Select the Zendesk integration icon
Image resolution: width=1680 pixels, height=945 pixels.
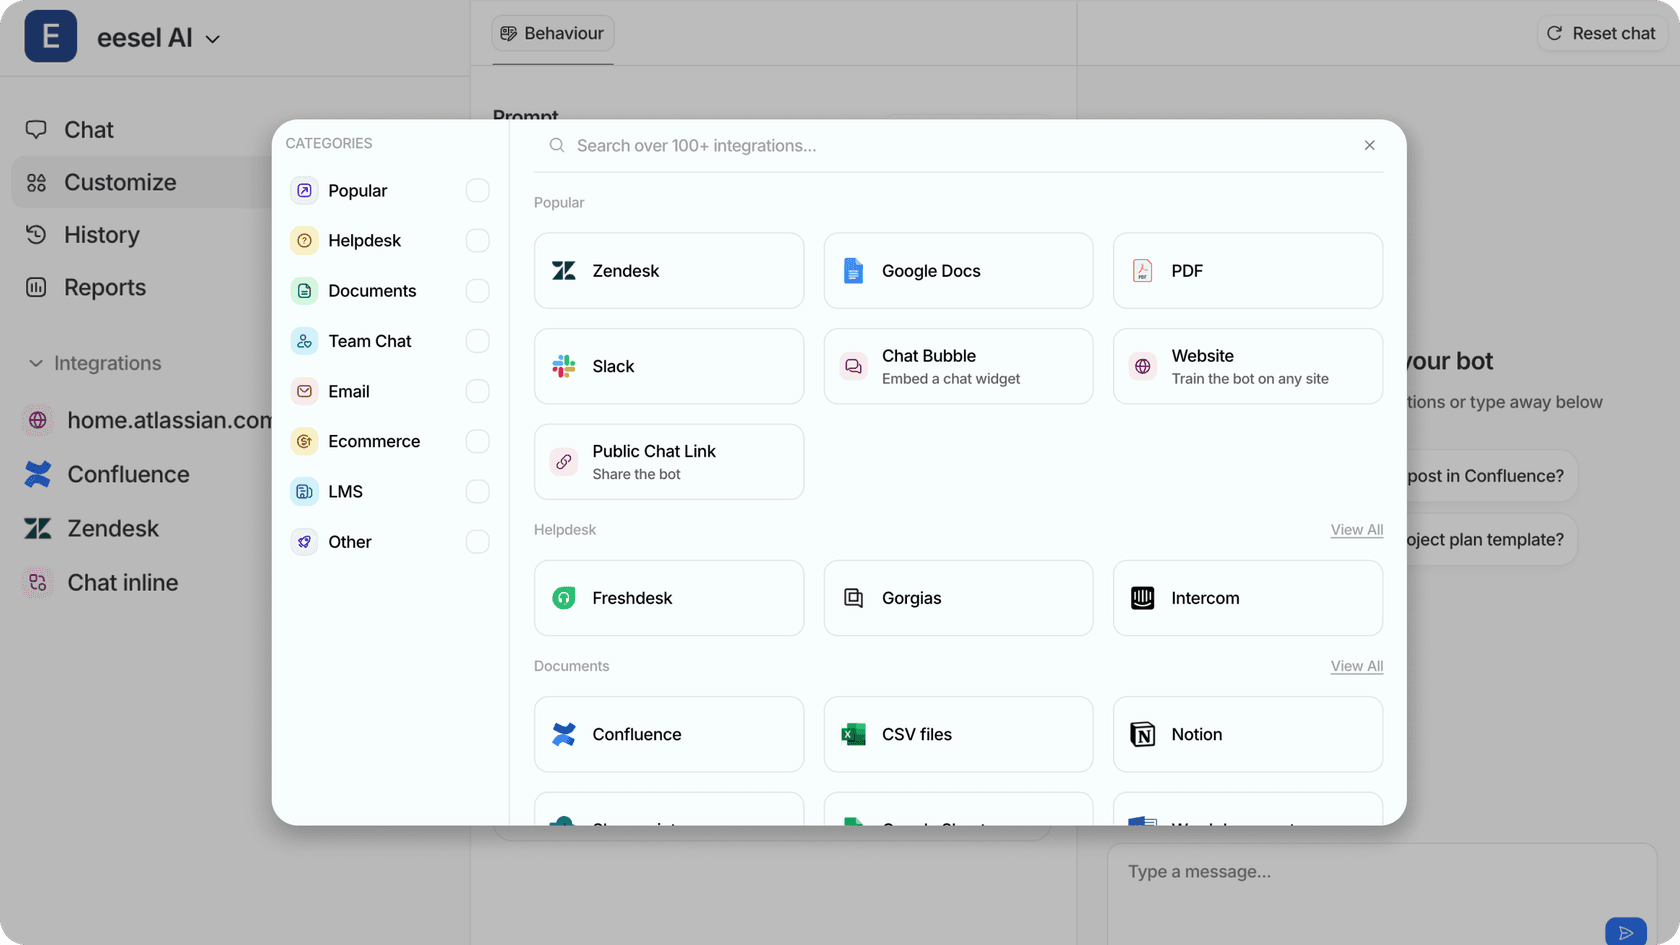pos(563,270)
